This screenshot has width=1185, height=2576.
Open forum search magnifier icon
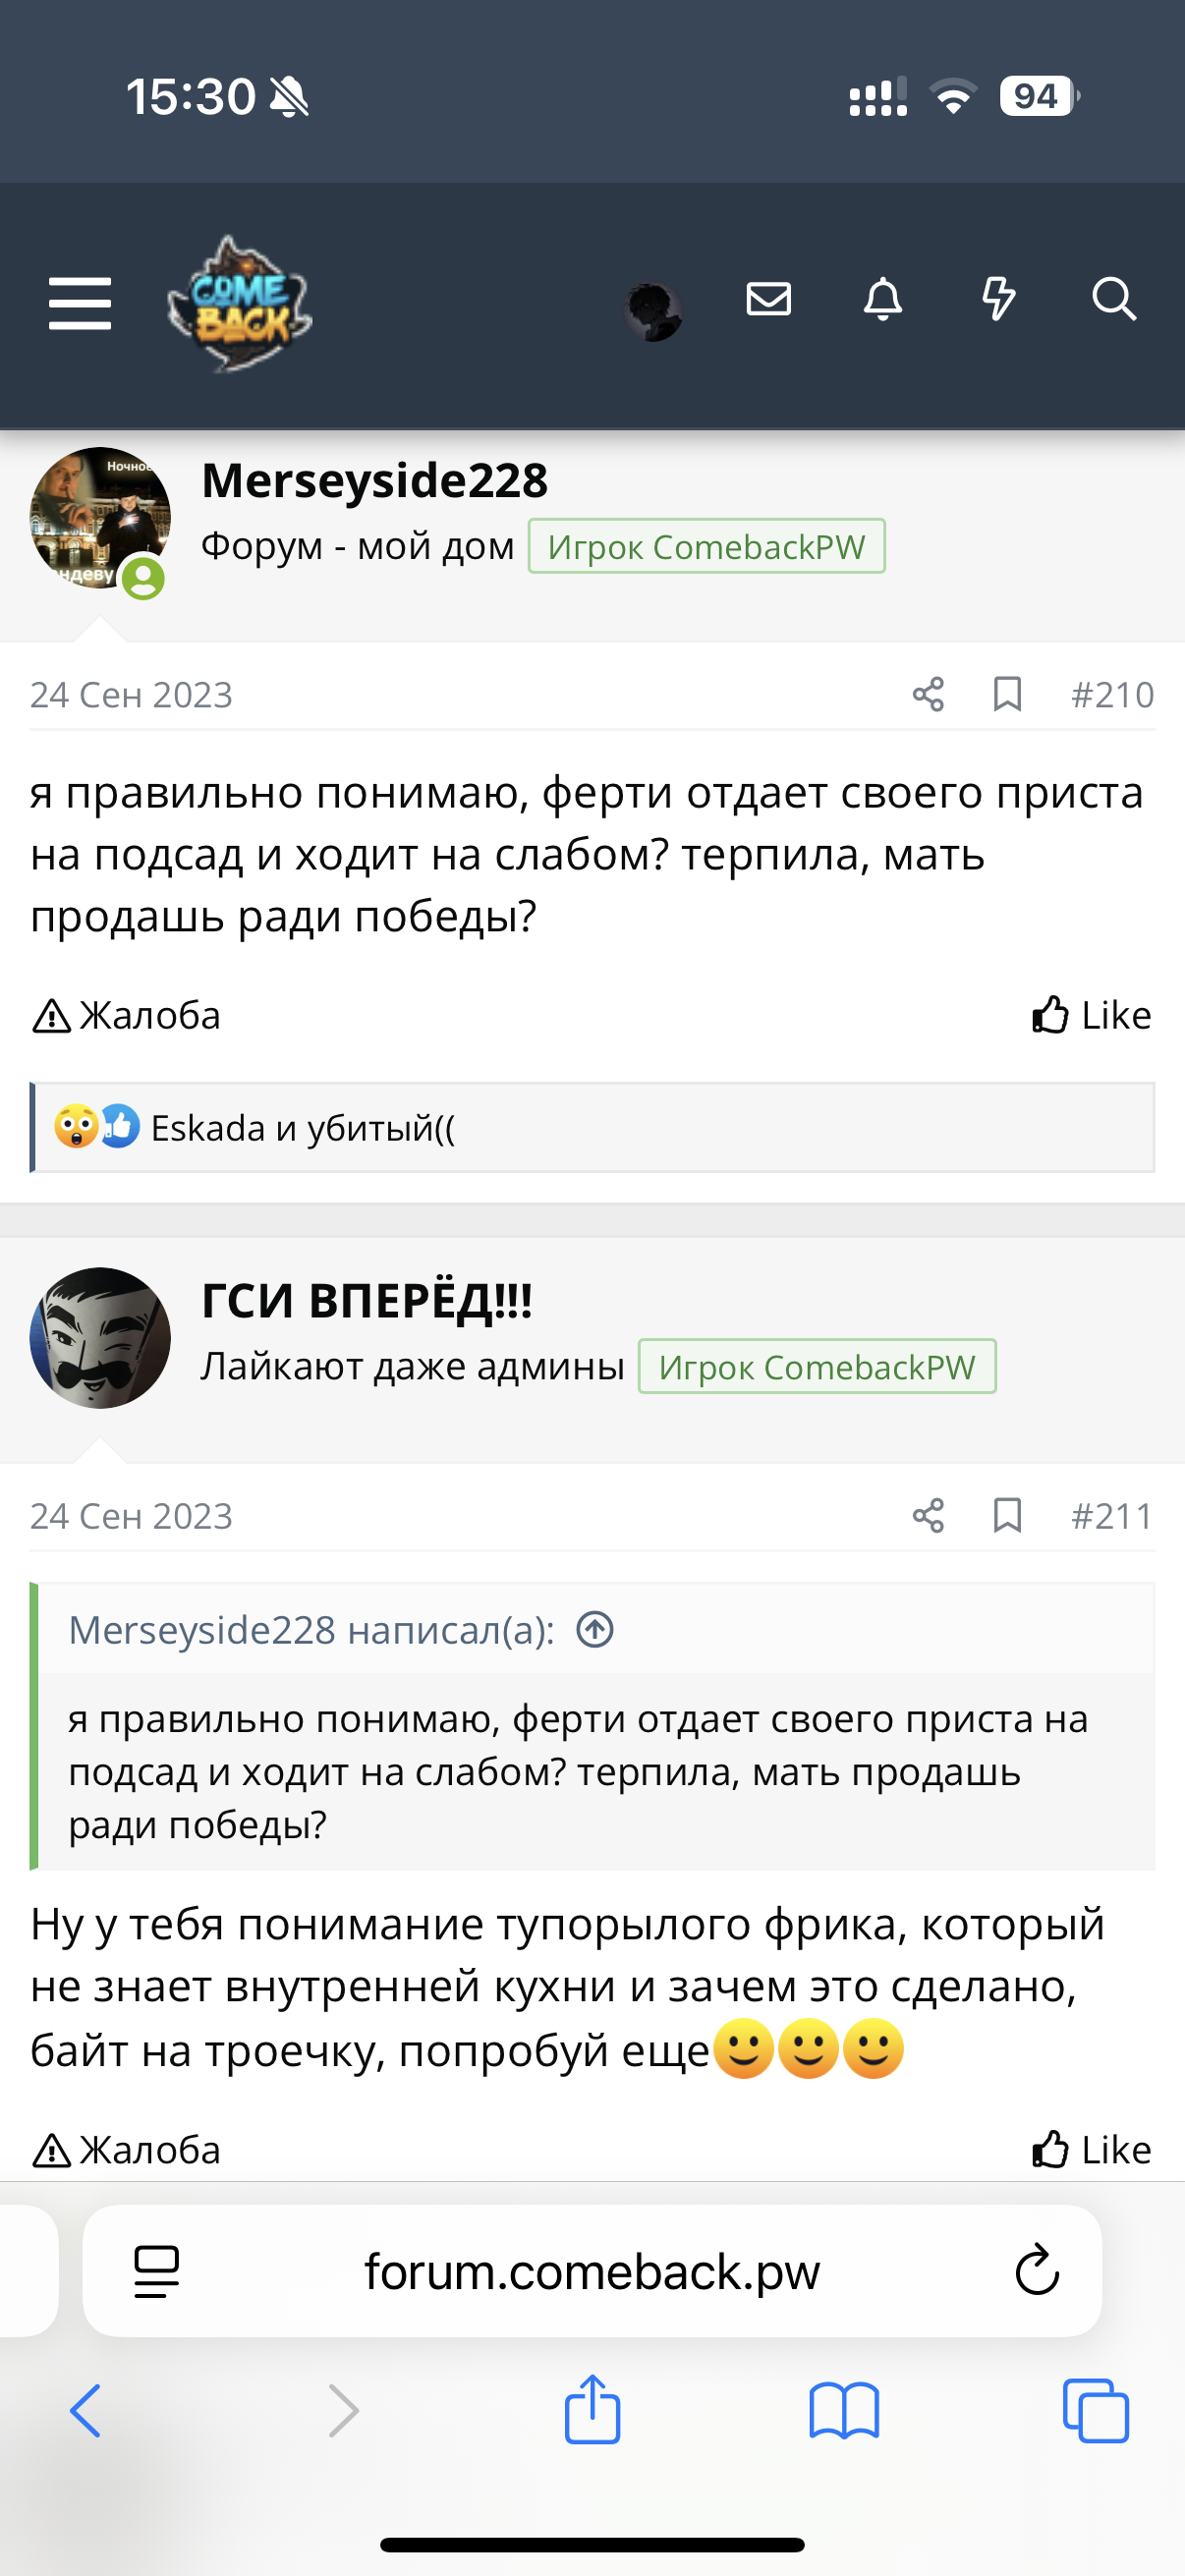click(1113, 299)
